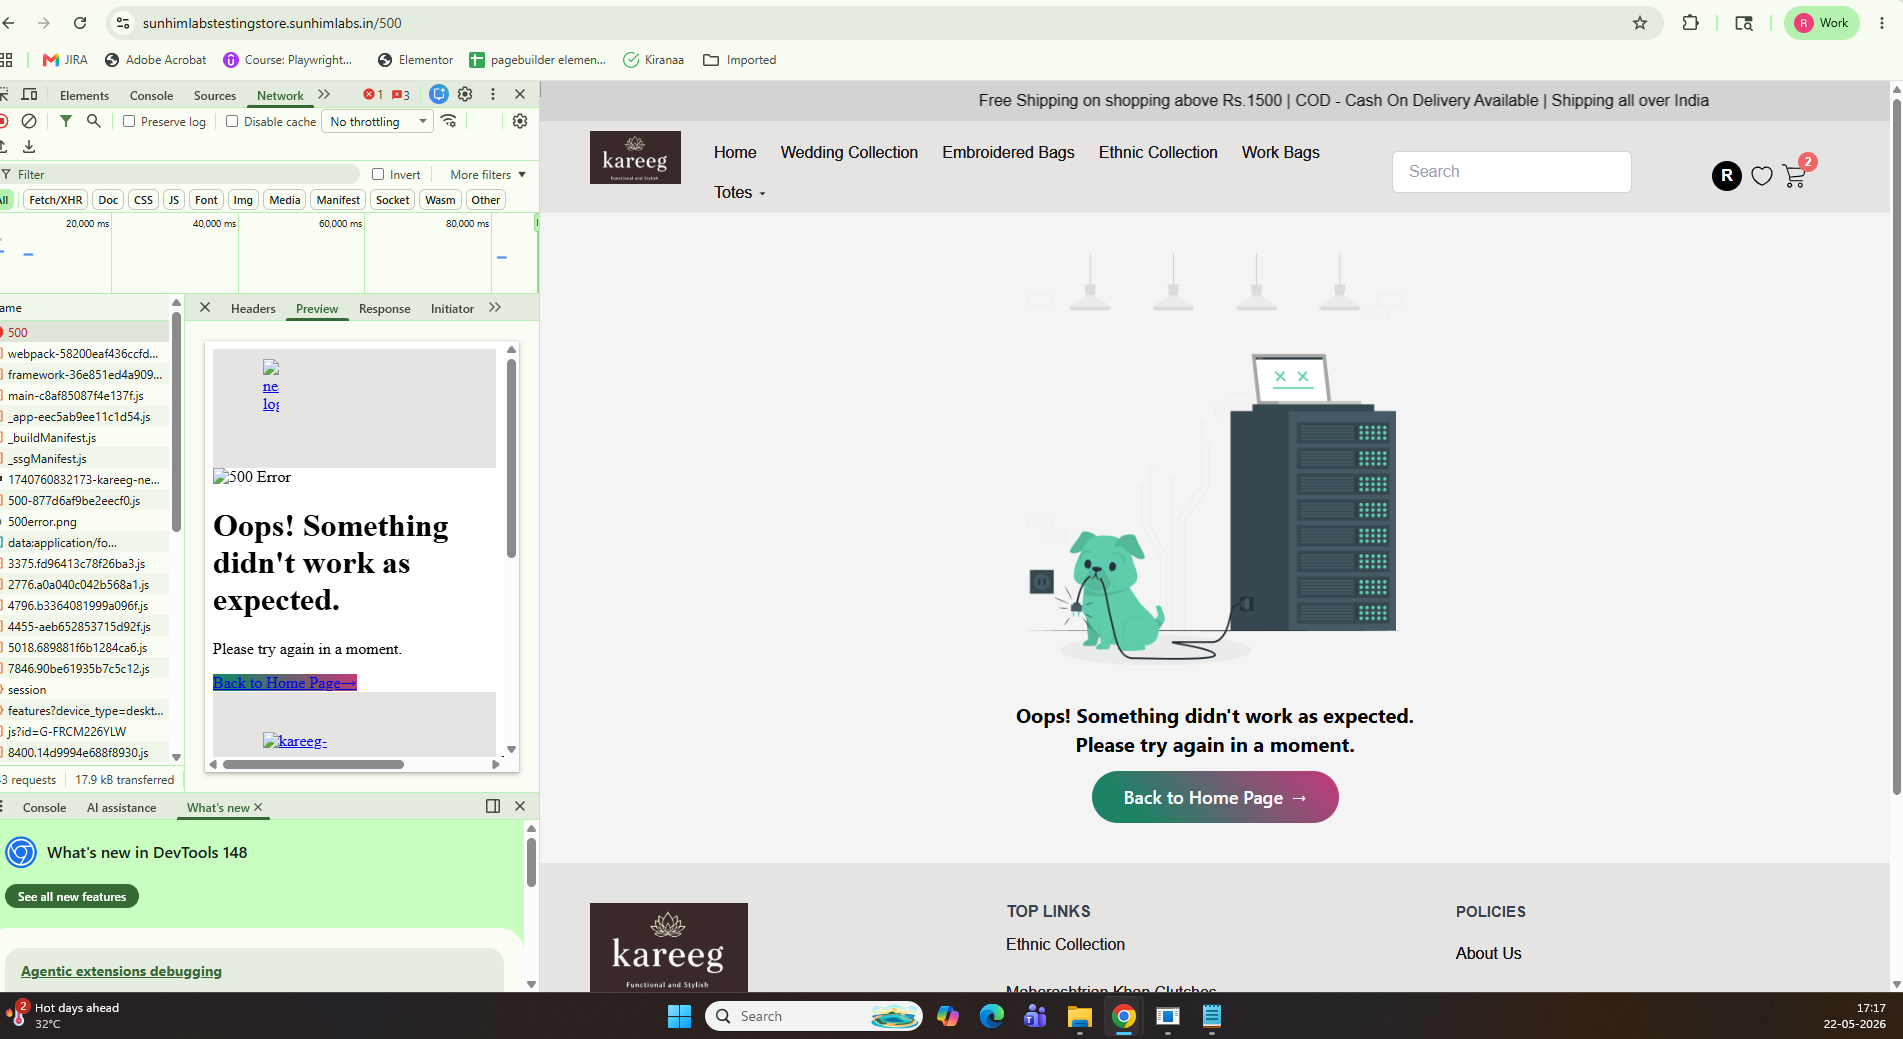This screenshot has width=1903, height=1039.
Task: Open the No throttling dropdown
Action: [378, 122]
